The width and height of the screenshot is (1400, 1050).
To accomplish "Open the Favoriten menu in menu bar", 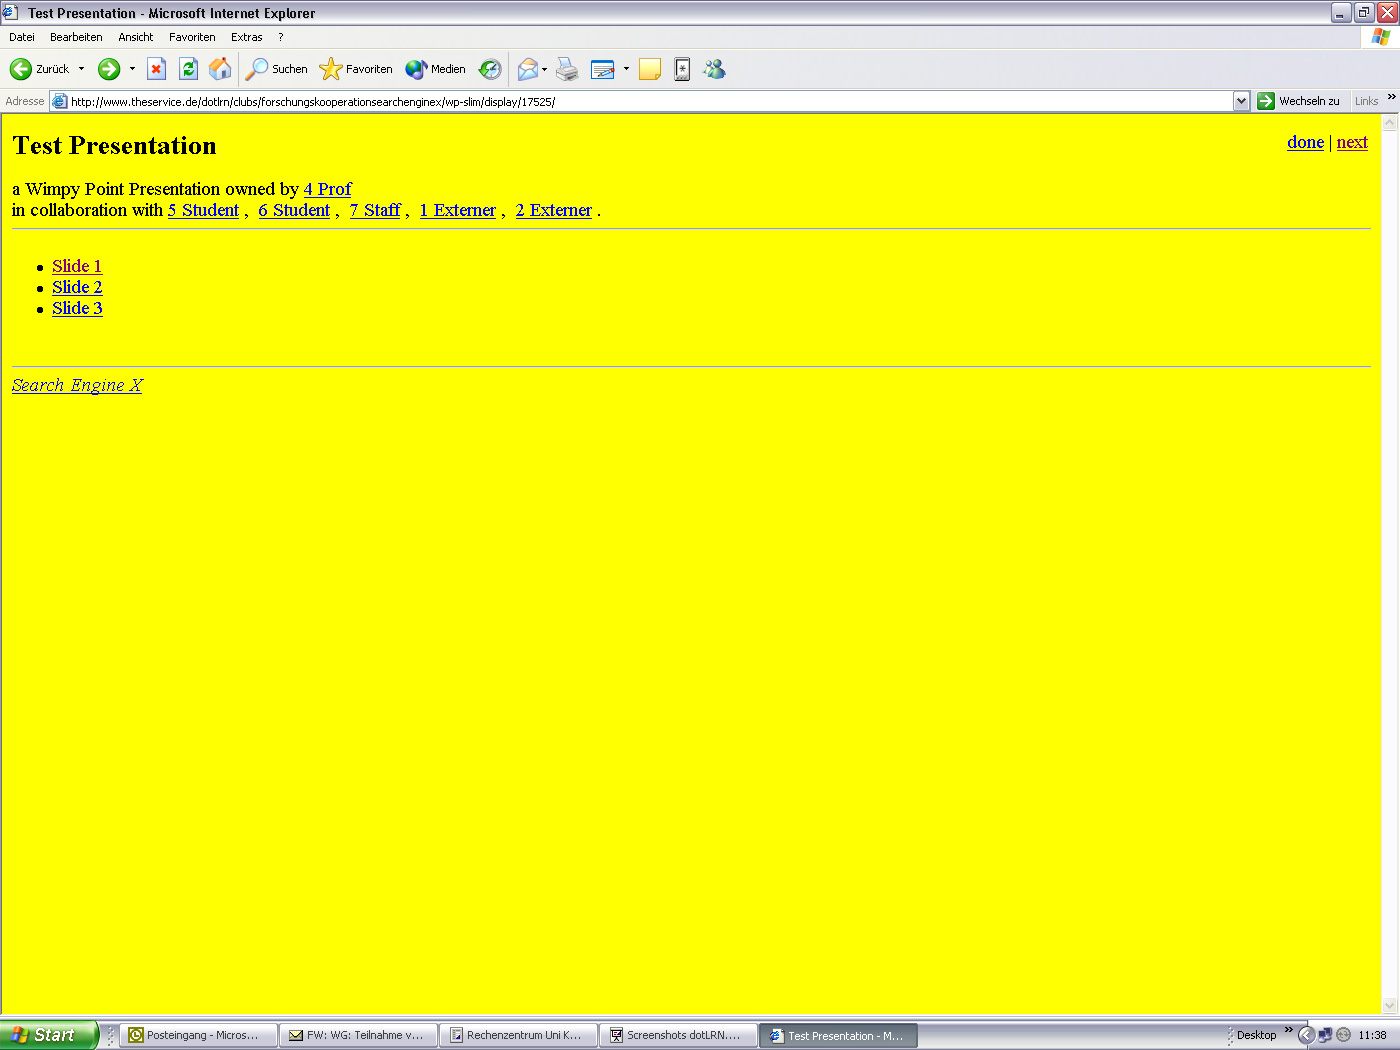I will 192,37.
